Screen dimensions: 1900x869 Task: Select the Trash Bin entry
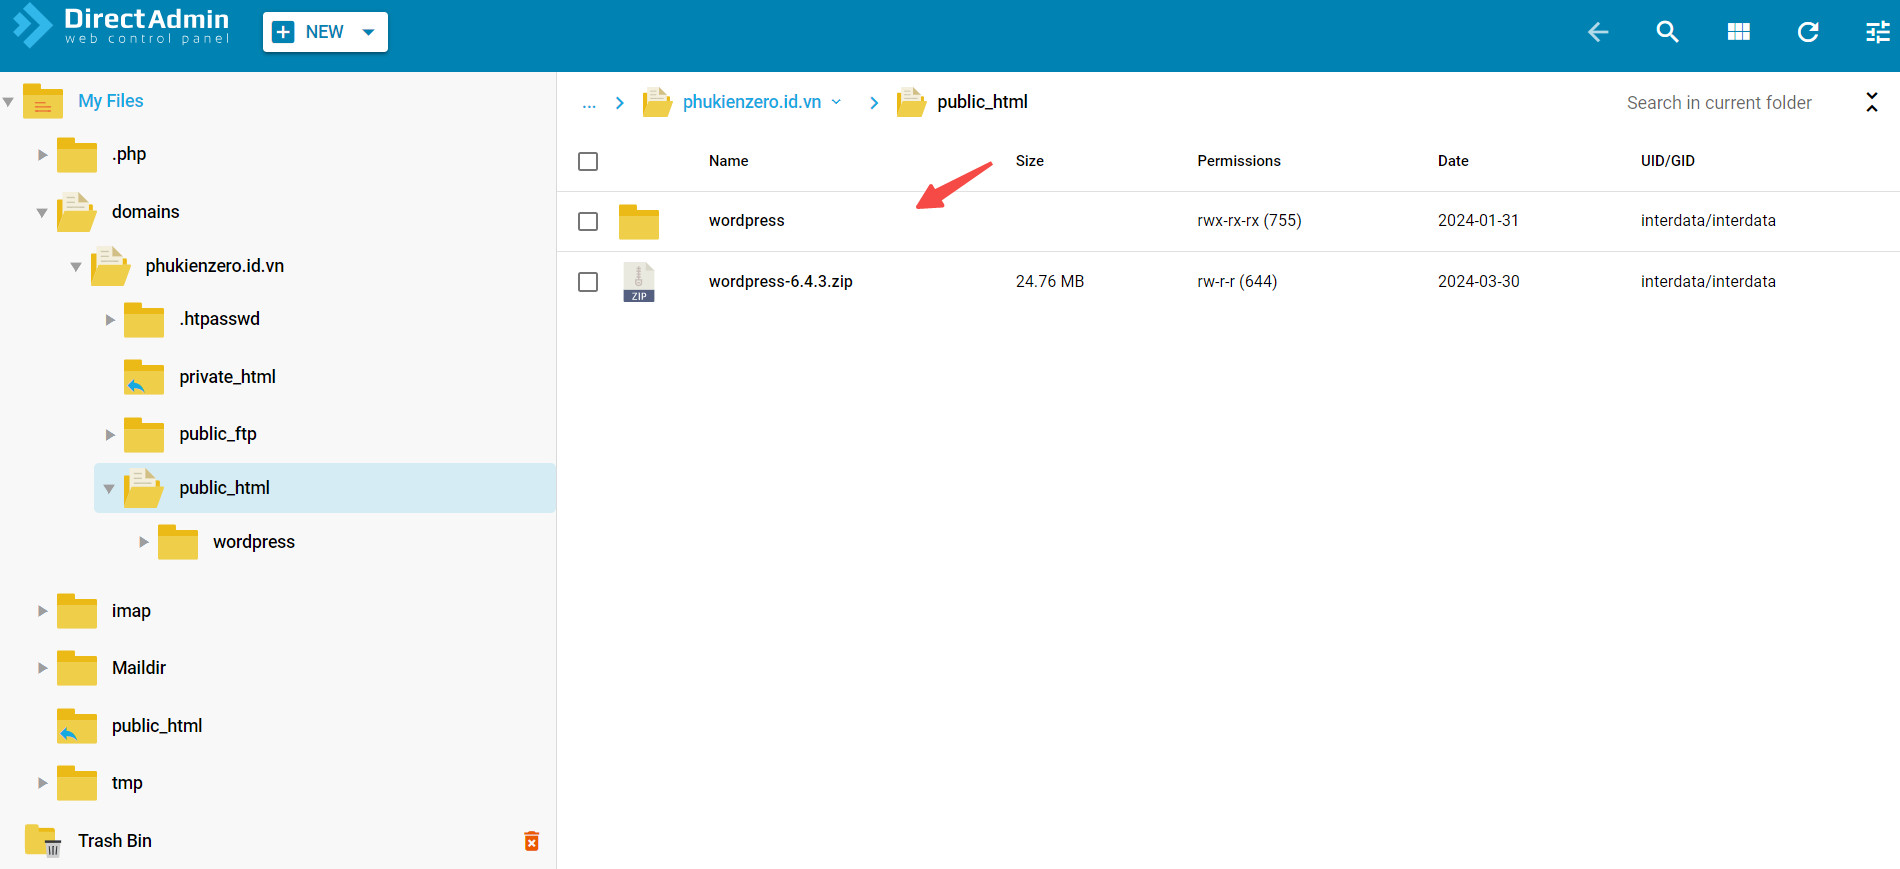(x=115, y=841)
